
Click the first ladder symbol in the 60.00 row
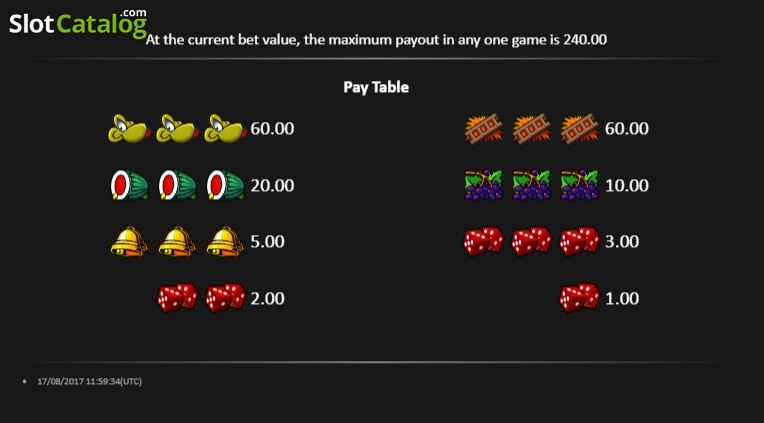tap(483, 129)
